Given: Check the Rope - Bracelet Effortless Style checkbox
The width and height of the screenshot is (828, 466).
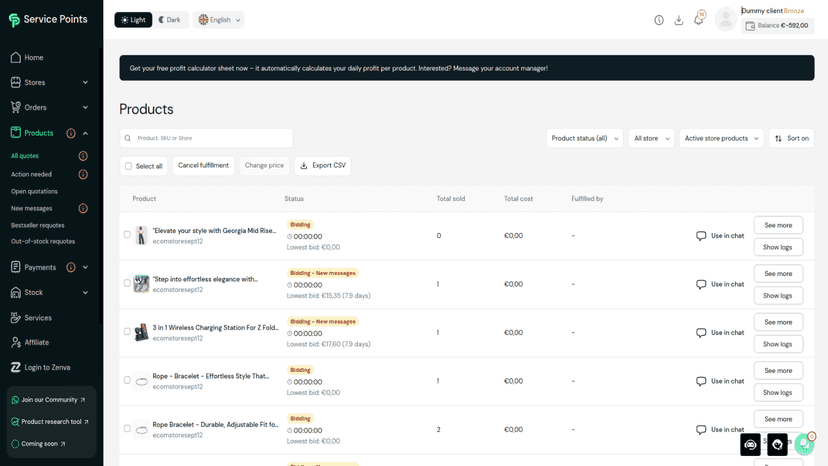Looking at the screenshot, I should 127,380.
